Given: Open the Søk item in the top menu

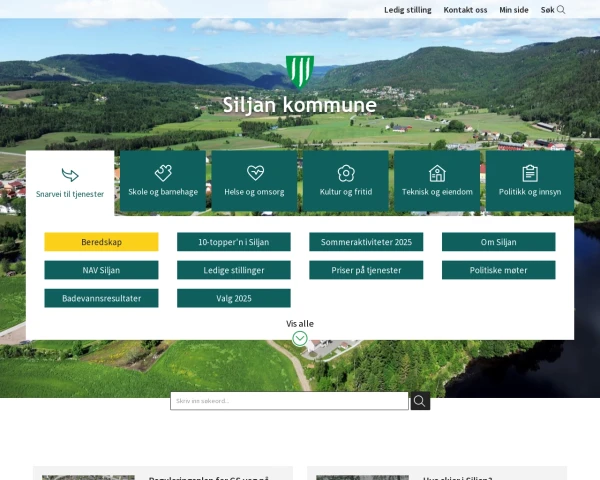Looking at the screenshot, I should tap(553, 10).
